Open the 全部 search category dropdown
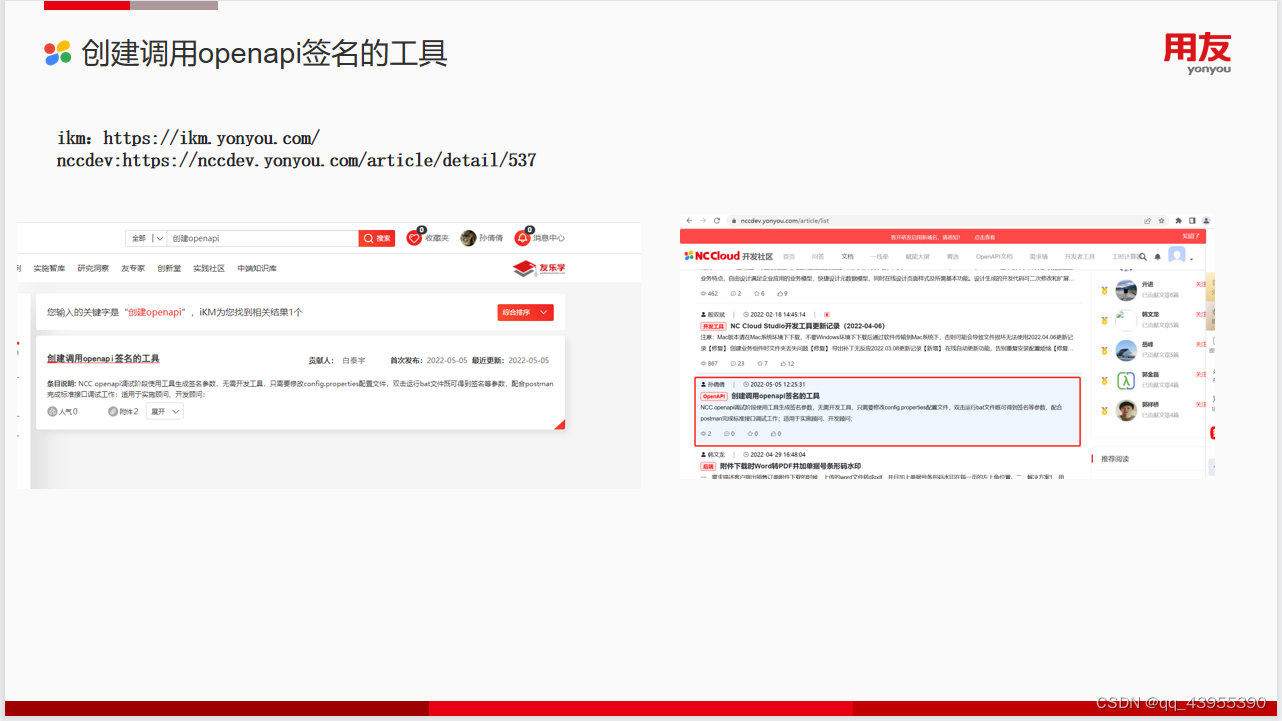Screen dimensions: 1282x721 [146, 238]
